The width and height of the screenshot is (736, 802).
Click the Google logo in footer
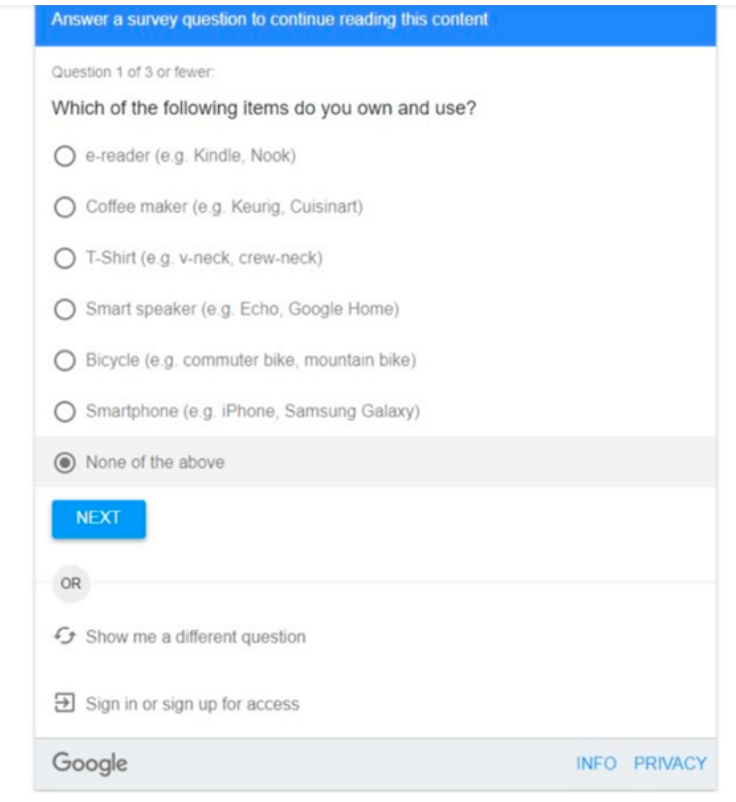pyautogui.click(x=90, y=764)
